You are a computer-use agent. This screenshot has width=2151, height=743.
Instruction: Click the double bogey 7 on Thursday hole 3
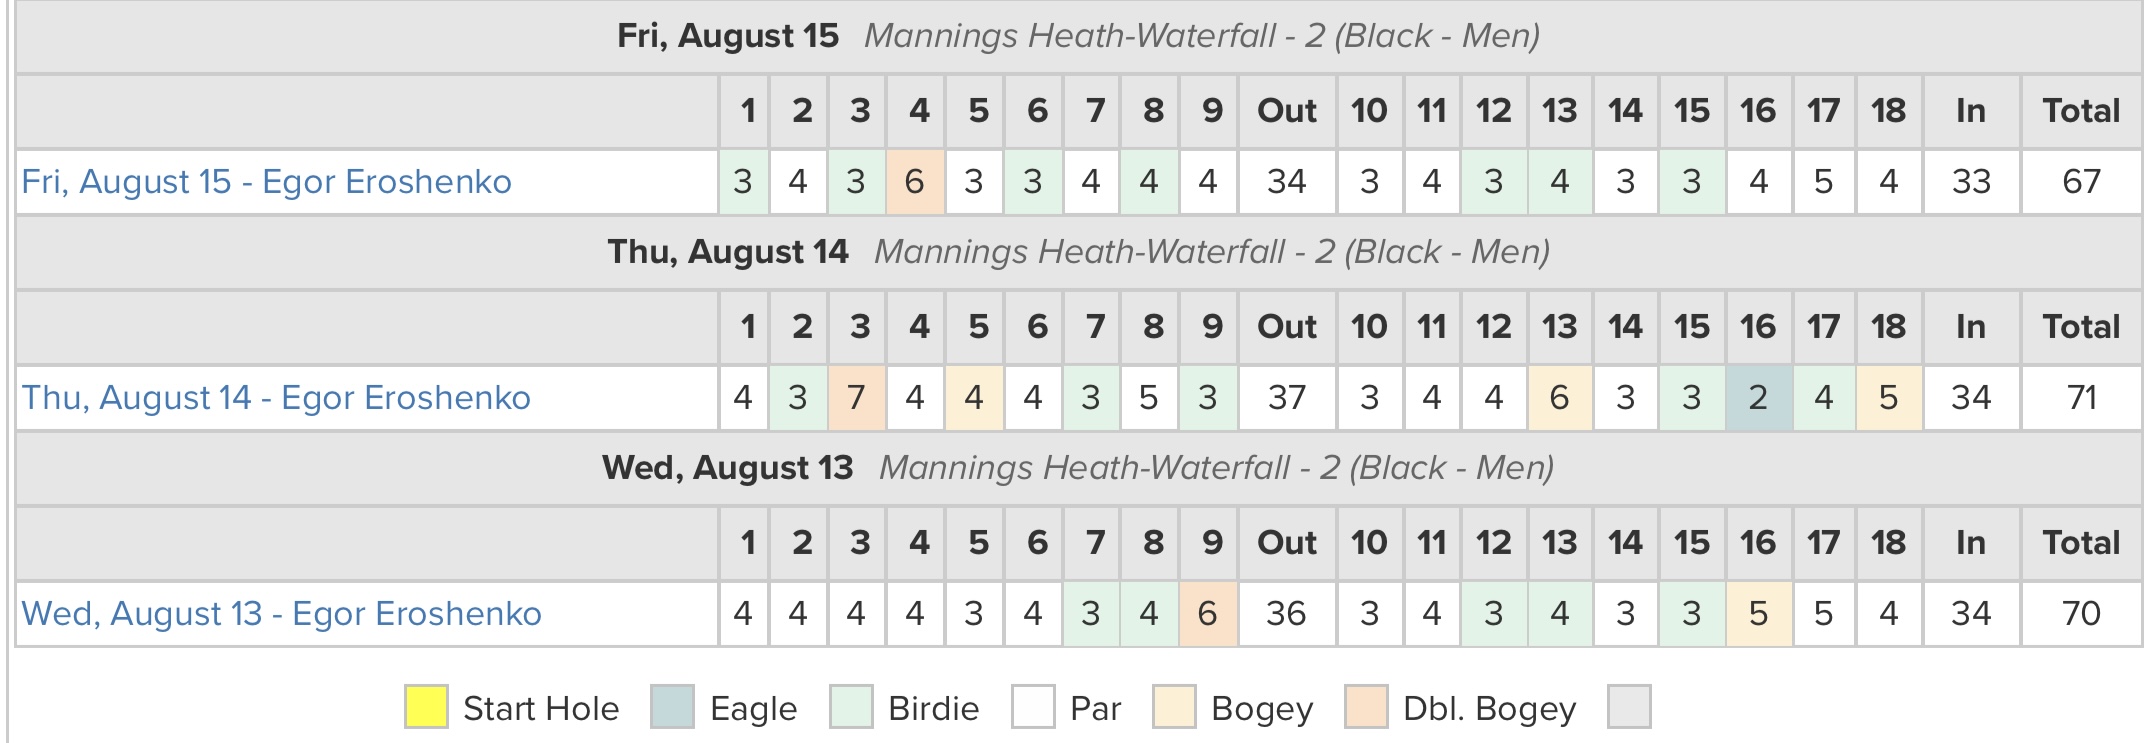tap(857, 398)
